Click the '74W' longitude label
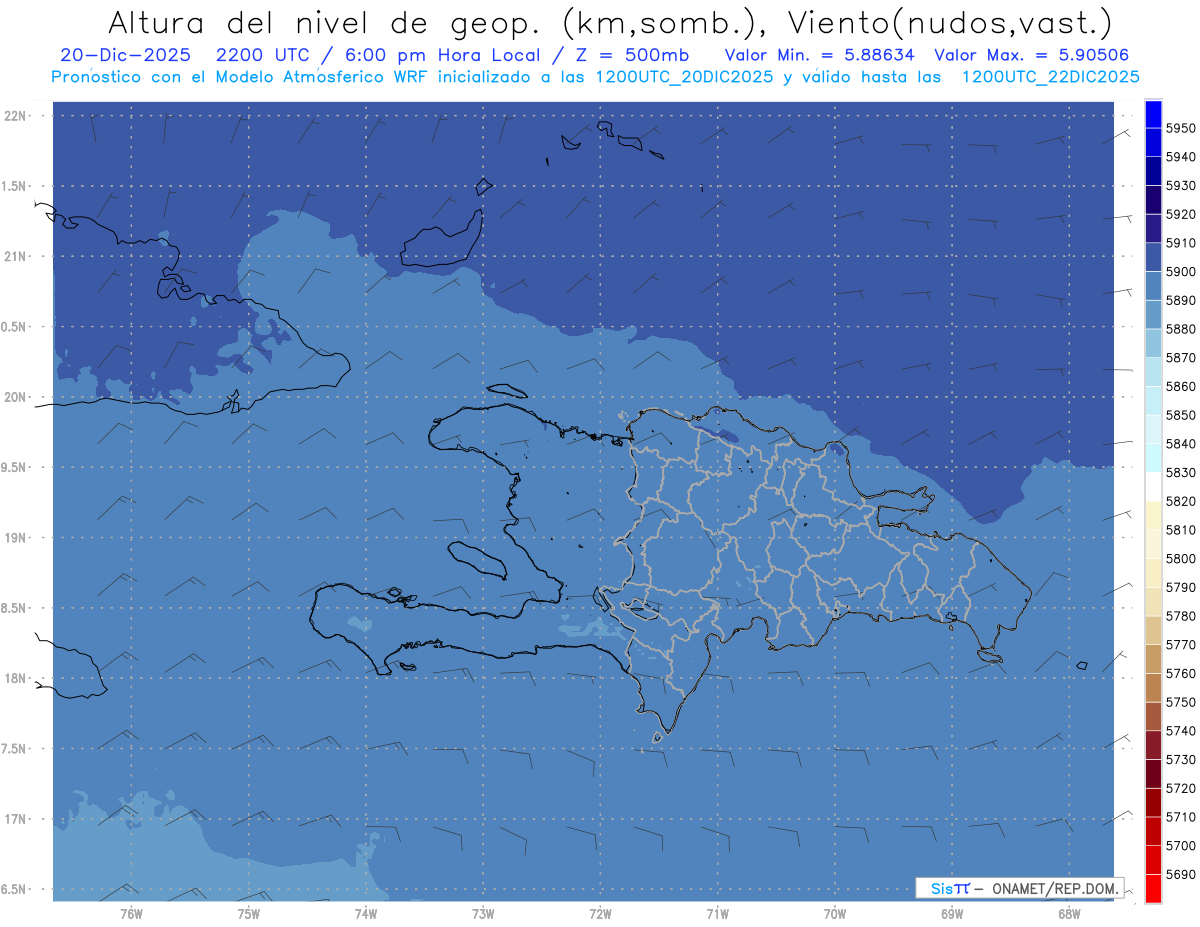1200x927 pixels. (365, 914)
